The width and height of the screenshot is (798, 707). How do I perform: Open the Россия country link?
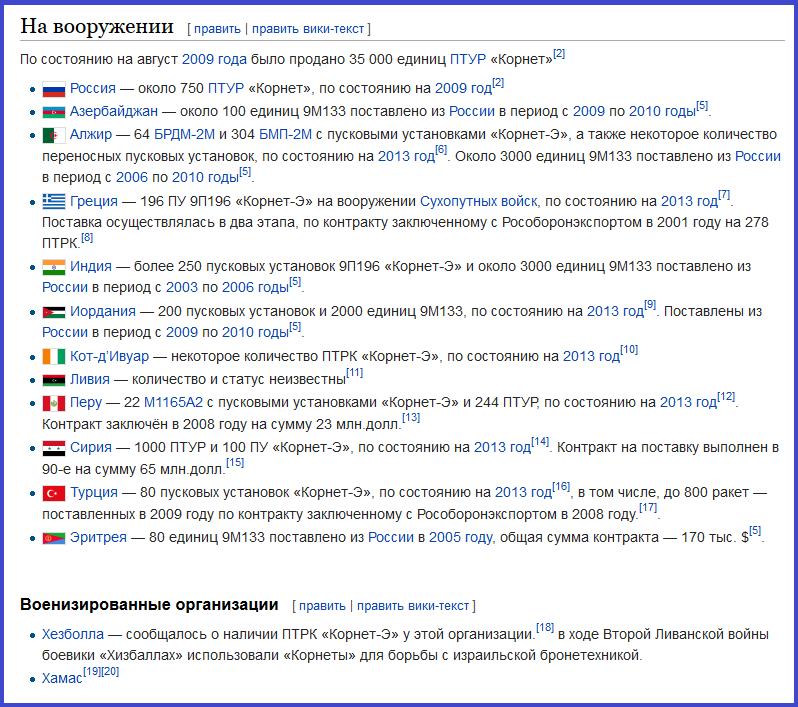(x=93, y=88)
